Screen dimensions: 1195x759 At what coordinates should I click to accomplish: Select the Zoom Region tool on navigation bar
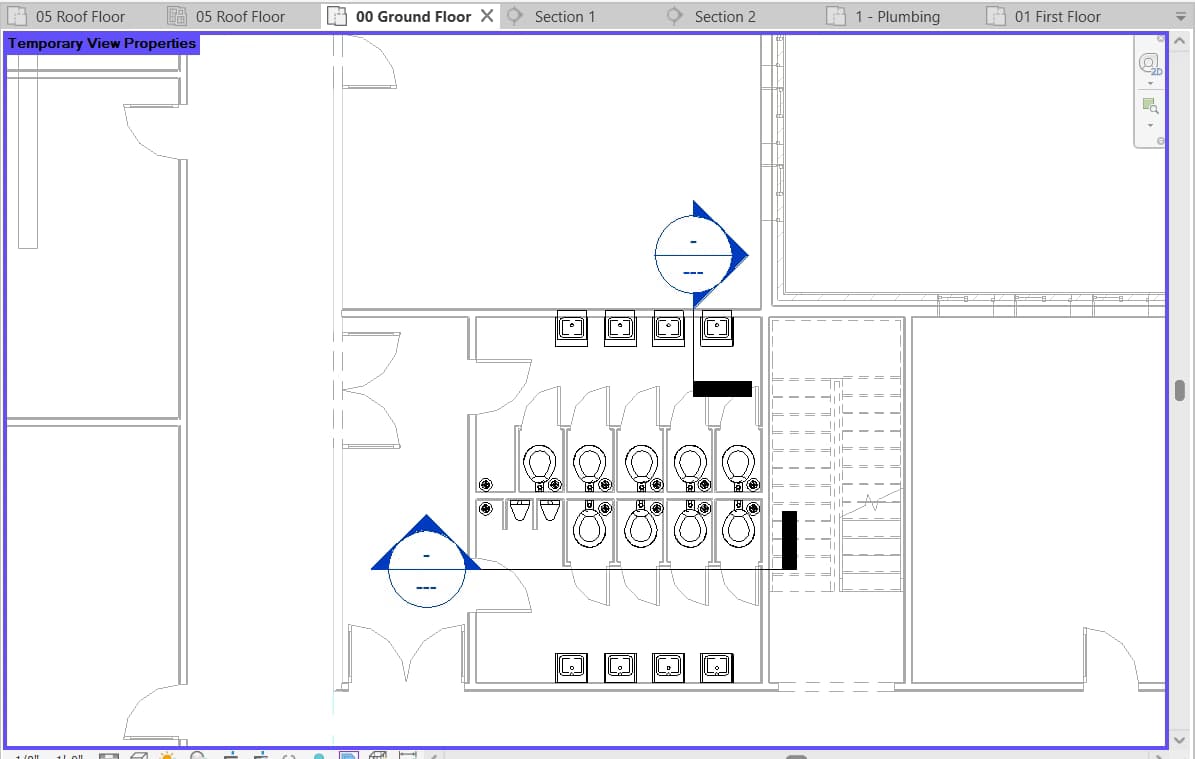(1150, 104)
